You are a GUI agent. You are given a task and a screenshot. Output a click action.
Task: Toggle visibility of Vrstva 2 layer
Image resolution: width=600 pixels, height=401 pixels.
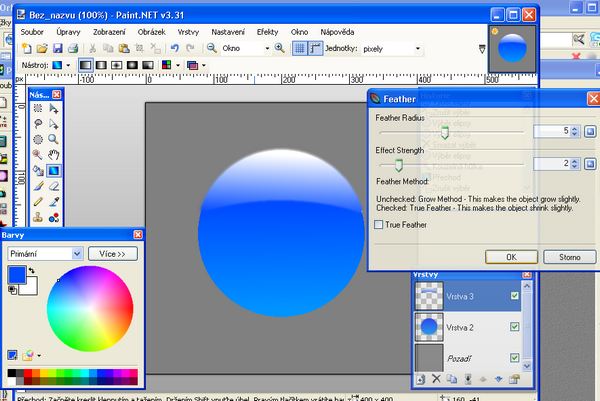(514, 327)
